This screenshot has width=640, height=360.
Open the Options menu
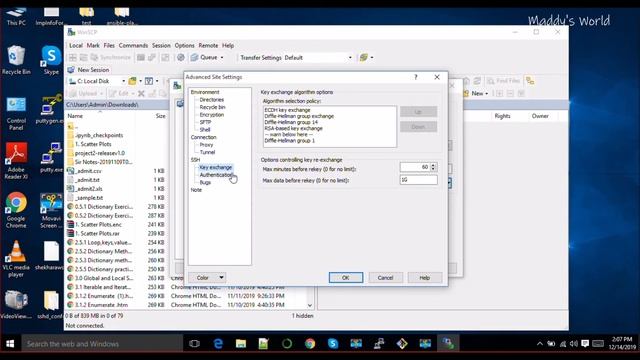[184, 45]
